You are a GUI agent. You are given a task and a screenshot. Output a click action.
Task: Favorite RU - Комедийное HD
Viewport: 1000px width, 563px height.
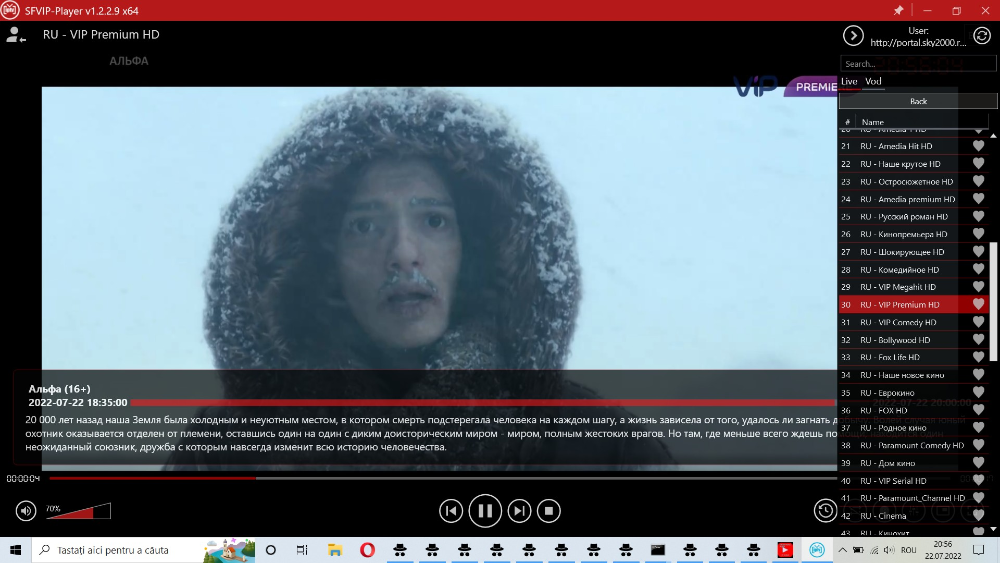[978, 270]
